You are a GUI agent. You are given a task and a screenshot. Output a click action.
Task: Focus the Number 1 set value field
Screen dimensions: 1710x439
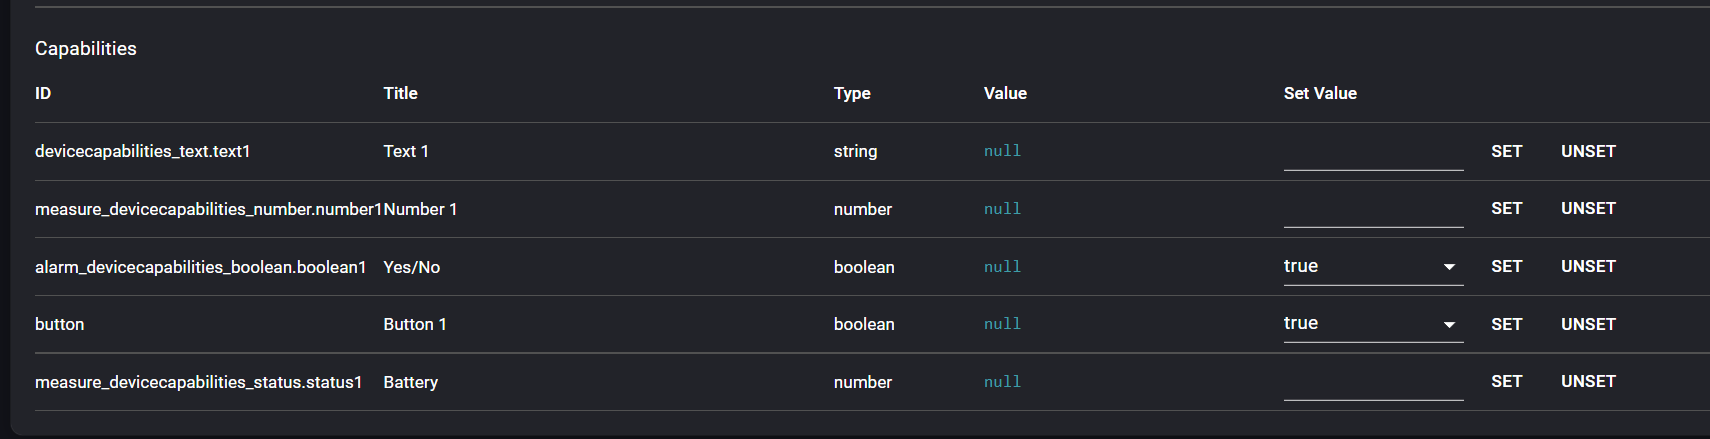1373,210
